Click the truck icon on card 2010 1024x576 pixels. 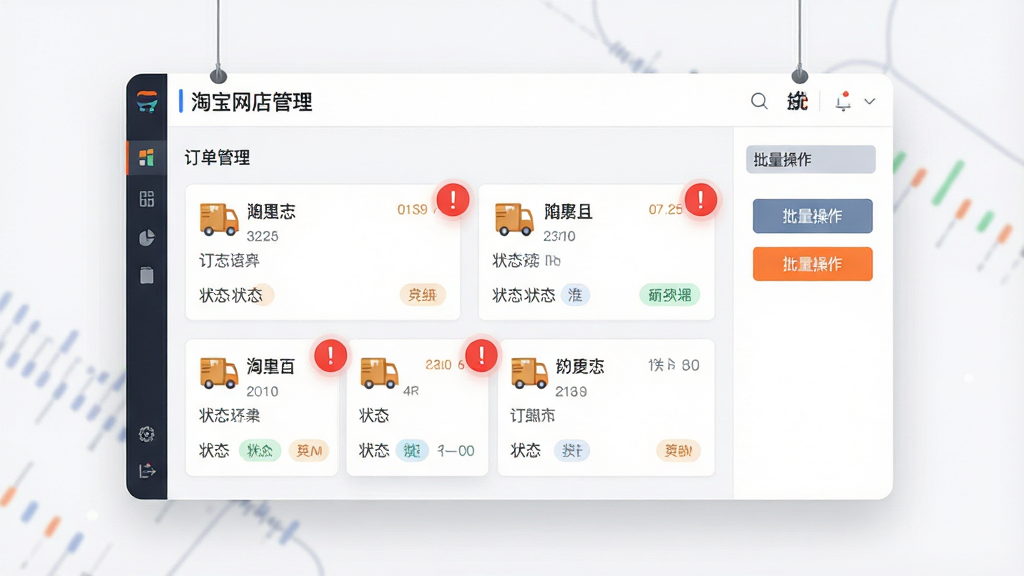tap(219, 373)
